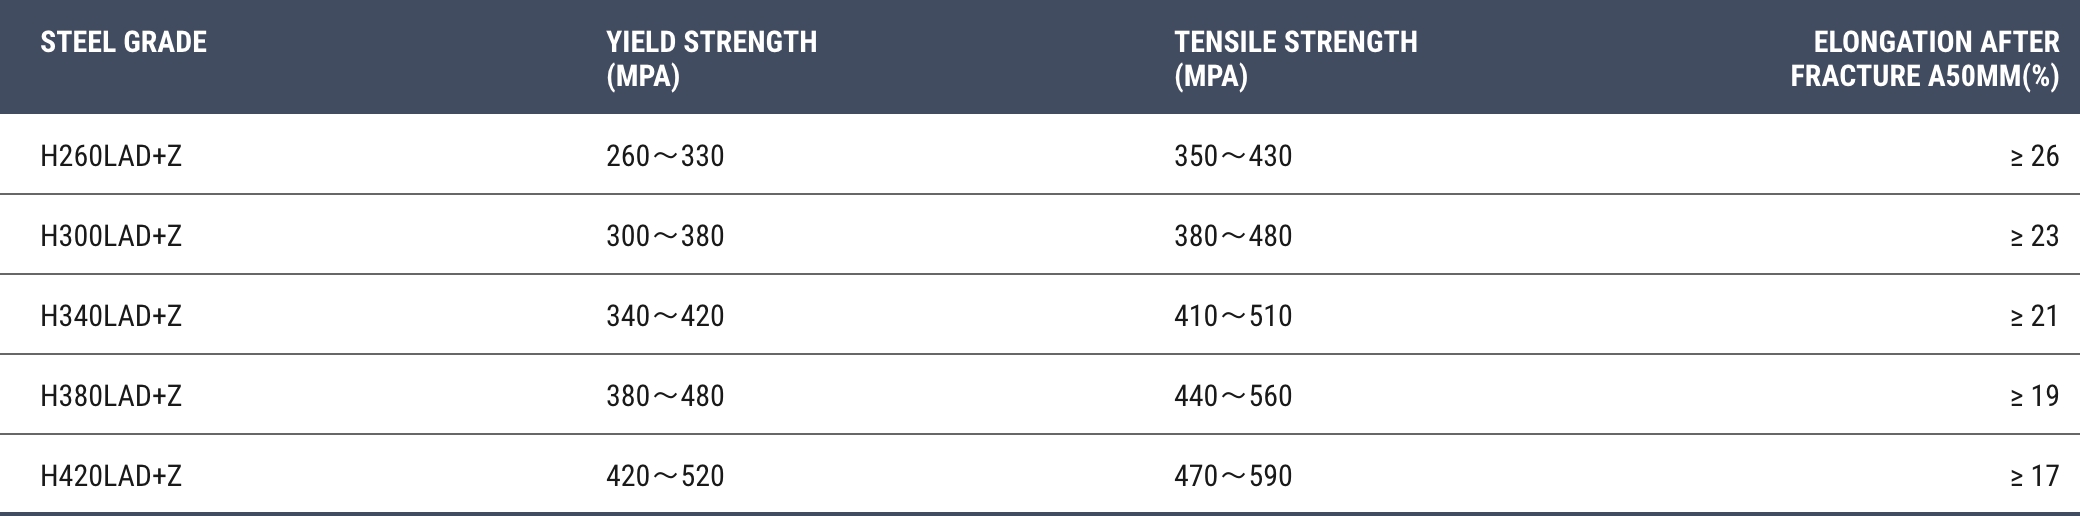
Task: Click tensile strength value 380～480
Action: [1233, 236]
